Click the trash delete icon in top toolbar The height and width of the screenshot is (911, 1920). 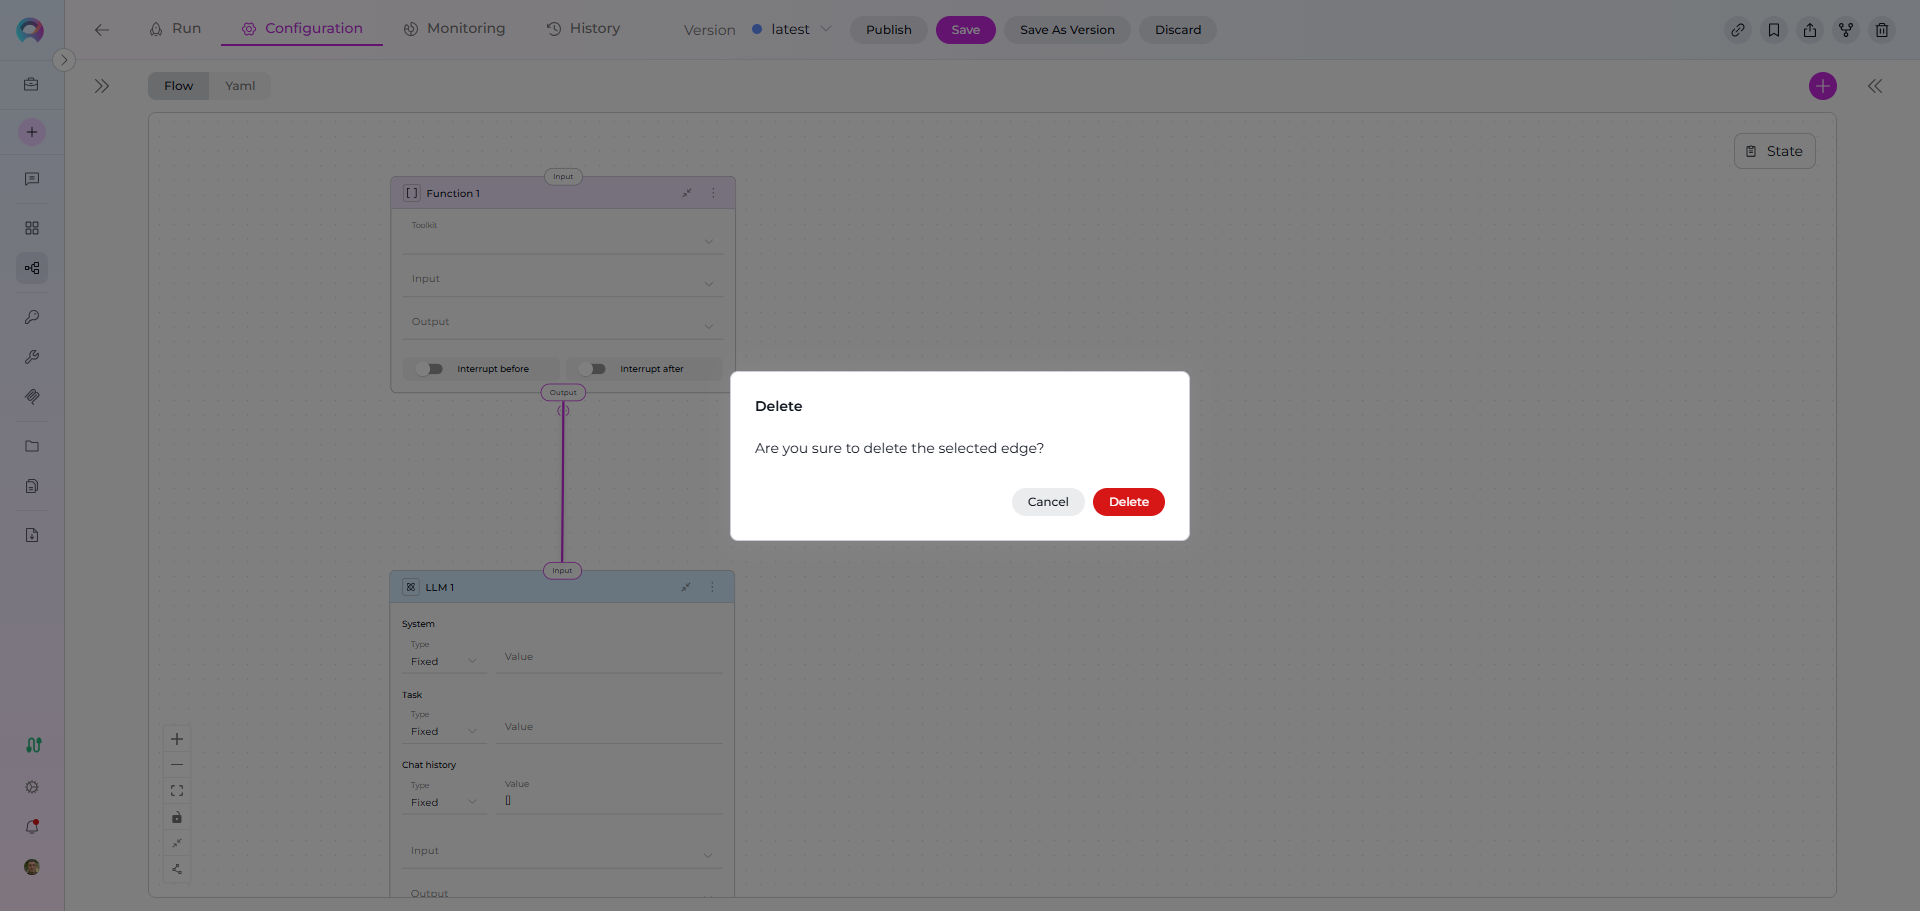(x=1881, y=30)
